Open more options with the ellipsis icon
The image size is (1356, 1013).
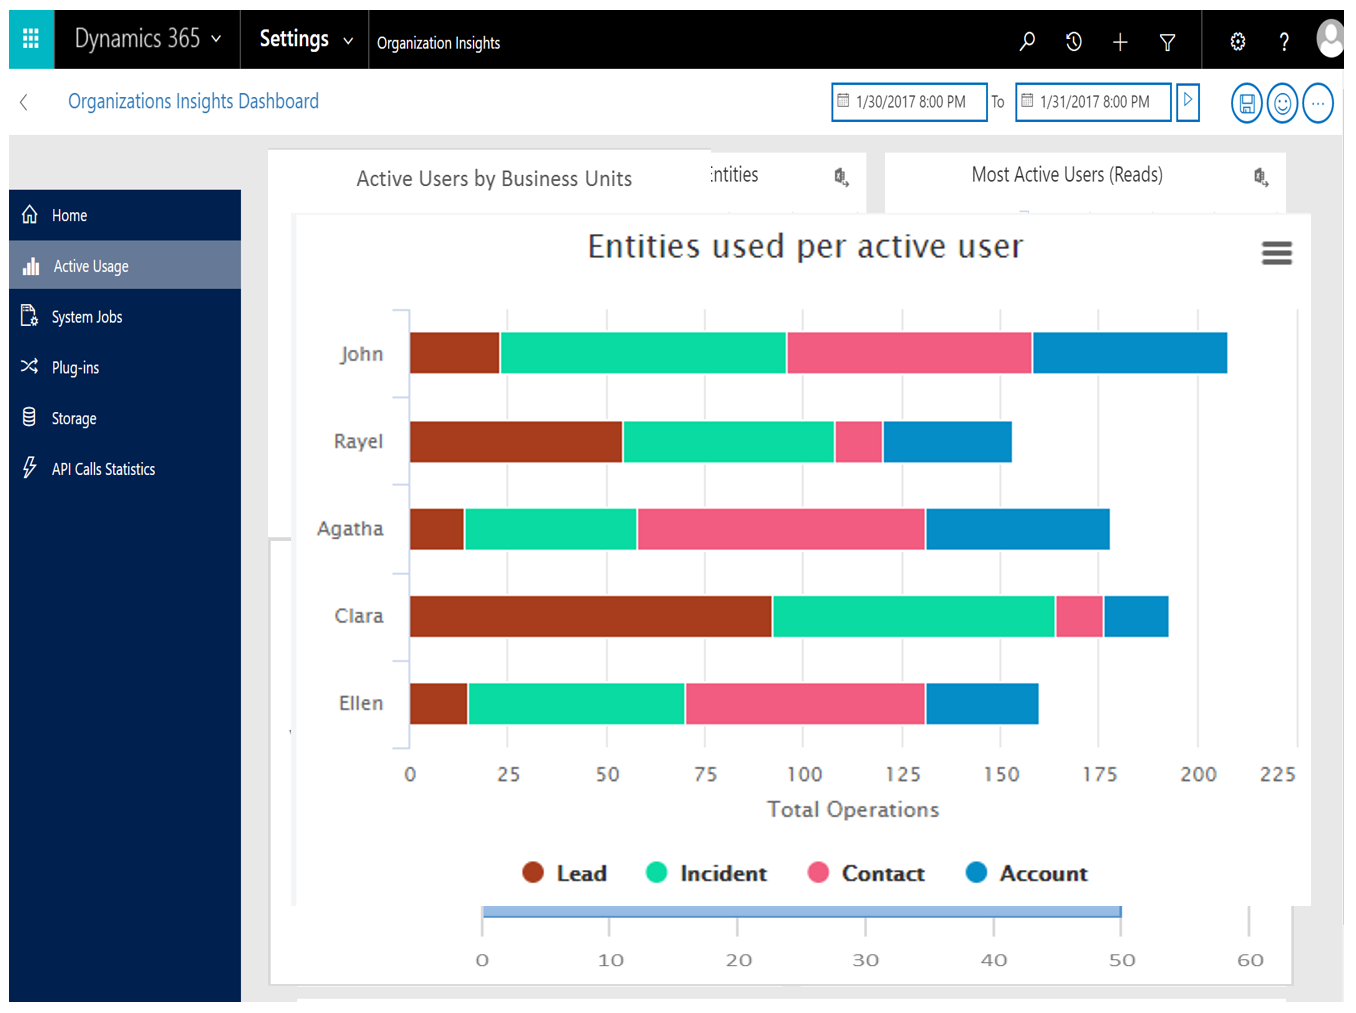coord(1318,103)
